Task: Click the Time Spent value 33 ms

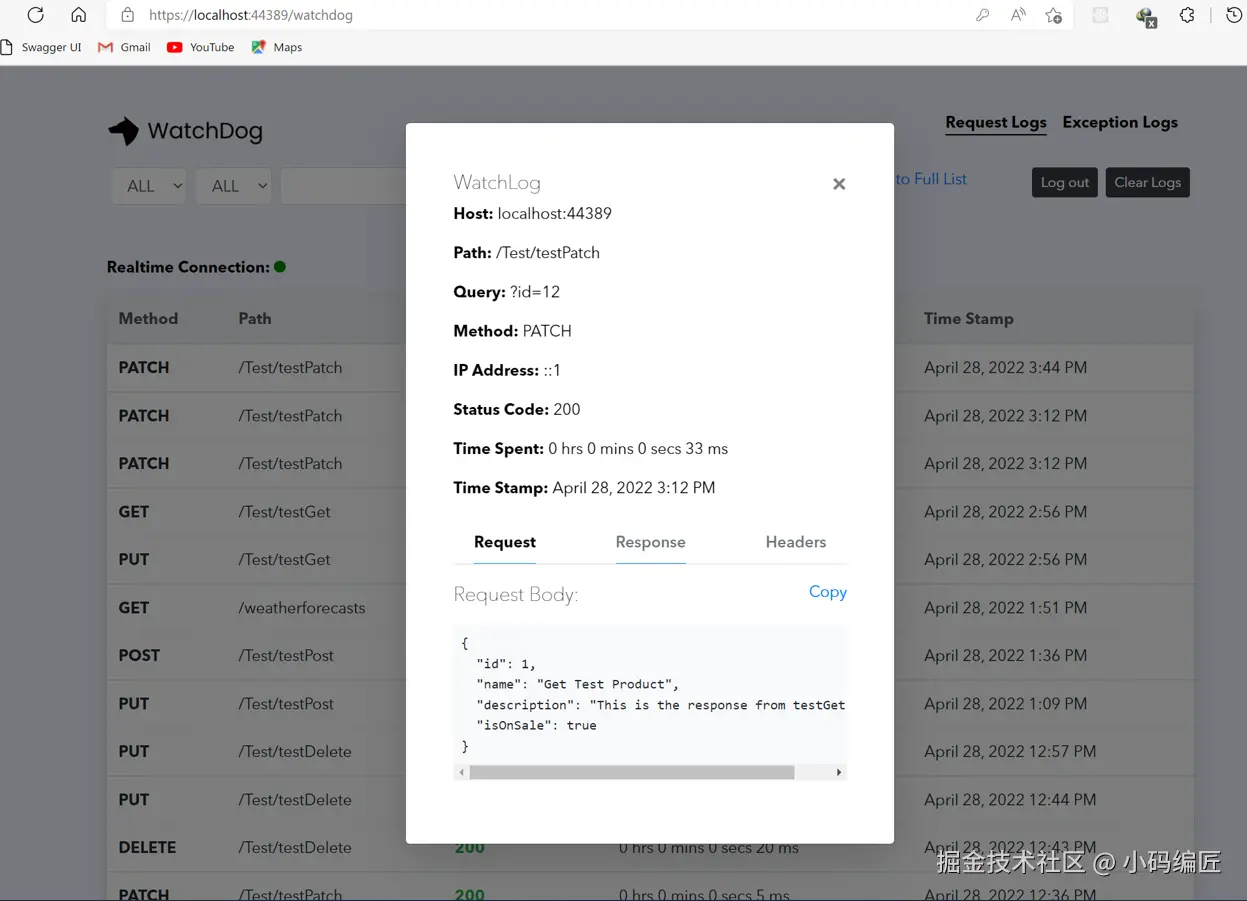Action: [638, 449]
